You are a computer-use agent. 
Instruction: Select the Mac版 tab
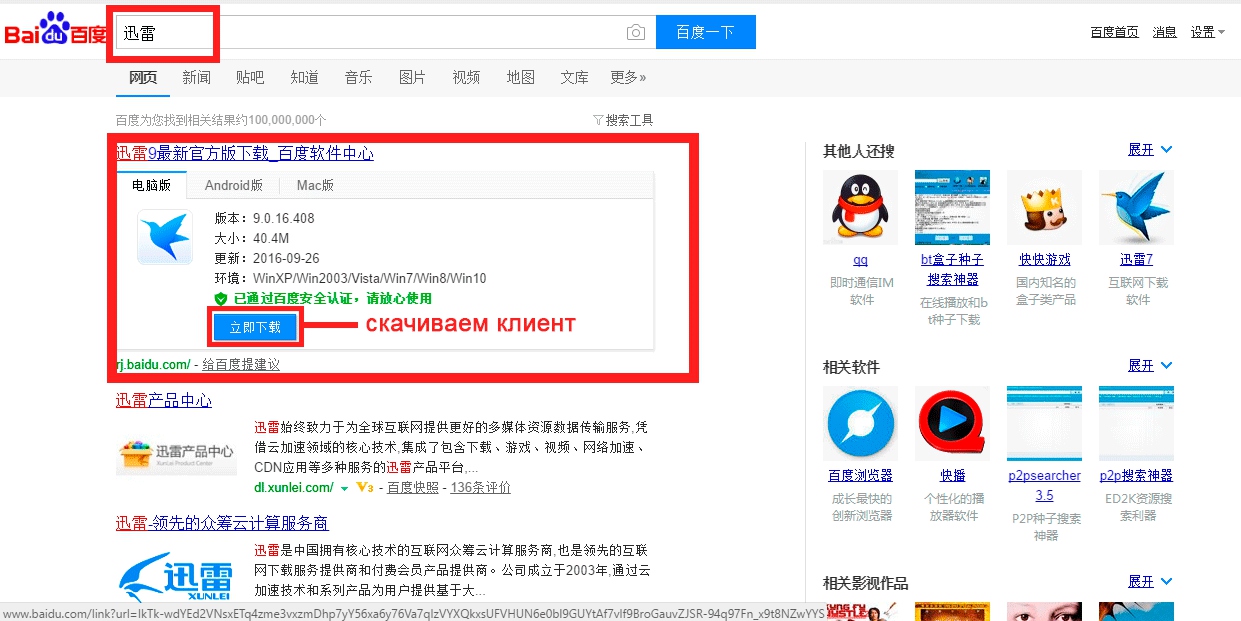(315, 185)
